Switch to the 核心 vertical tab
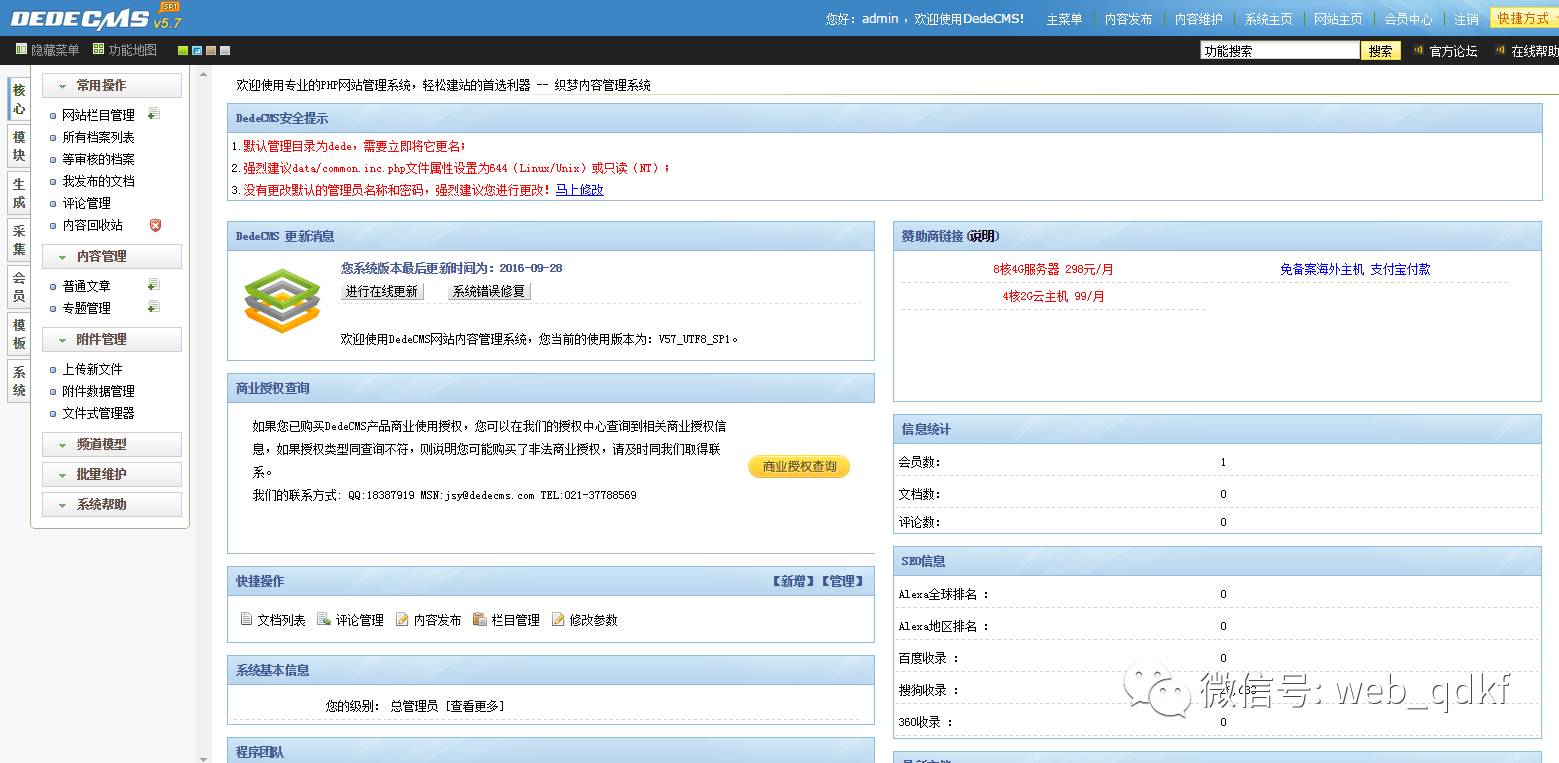The width and height of the screenshot is (1559, 763). 19,99
